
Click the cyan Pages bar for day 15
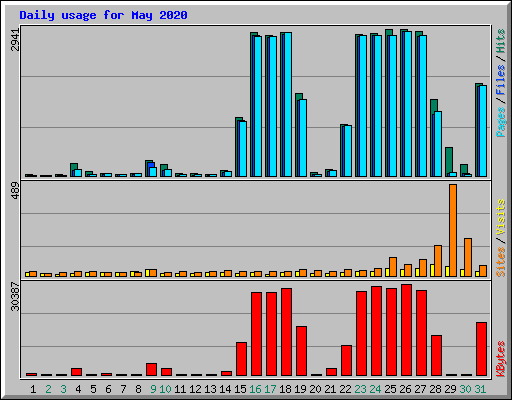click(x=243, y=149)
